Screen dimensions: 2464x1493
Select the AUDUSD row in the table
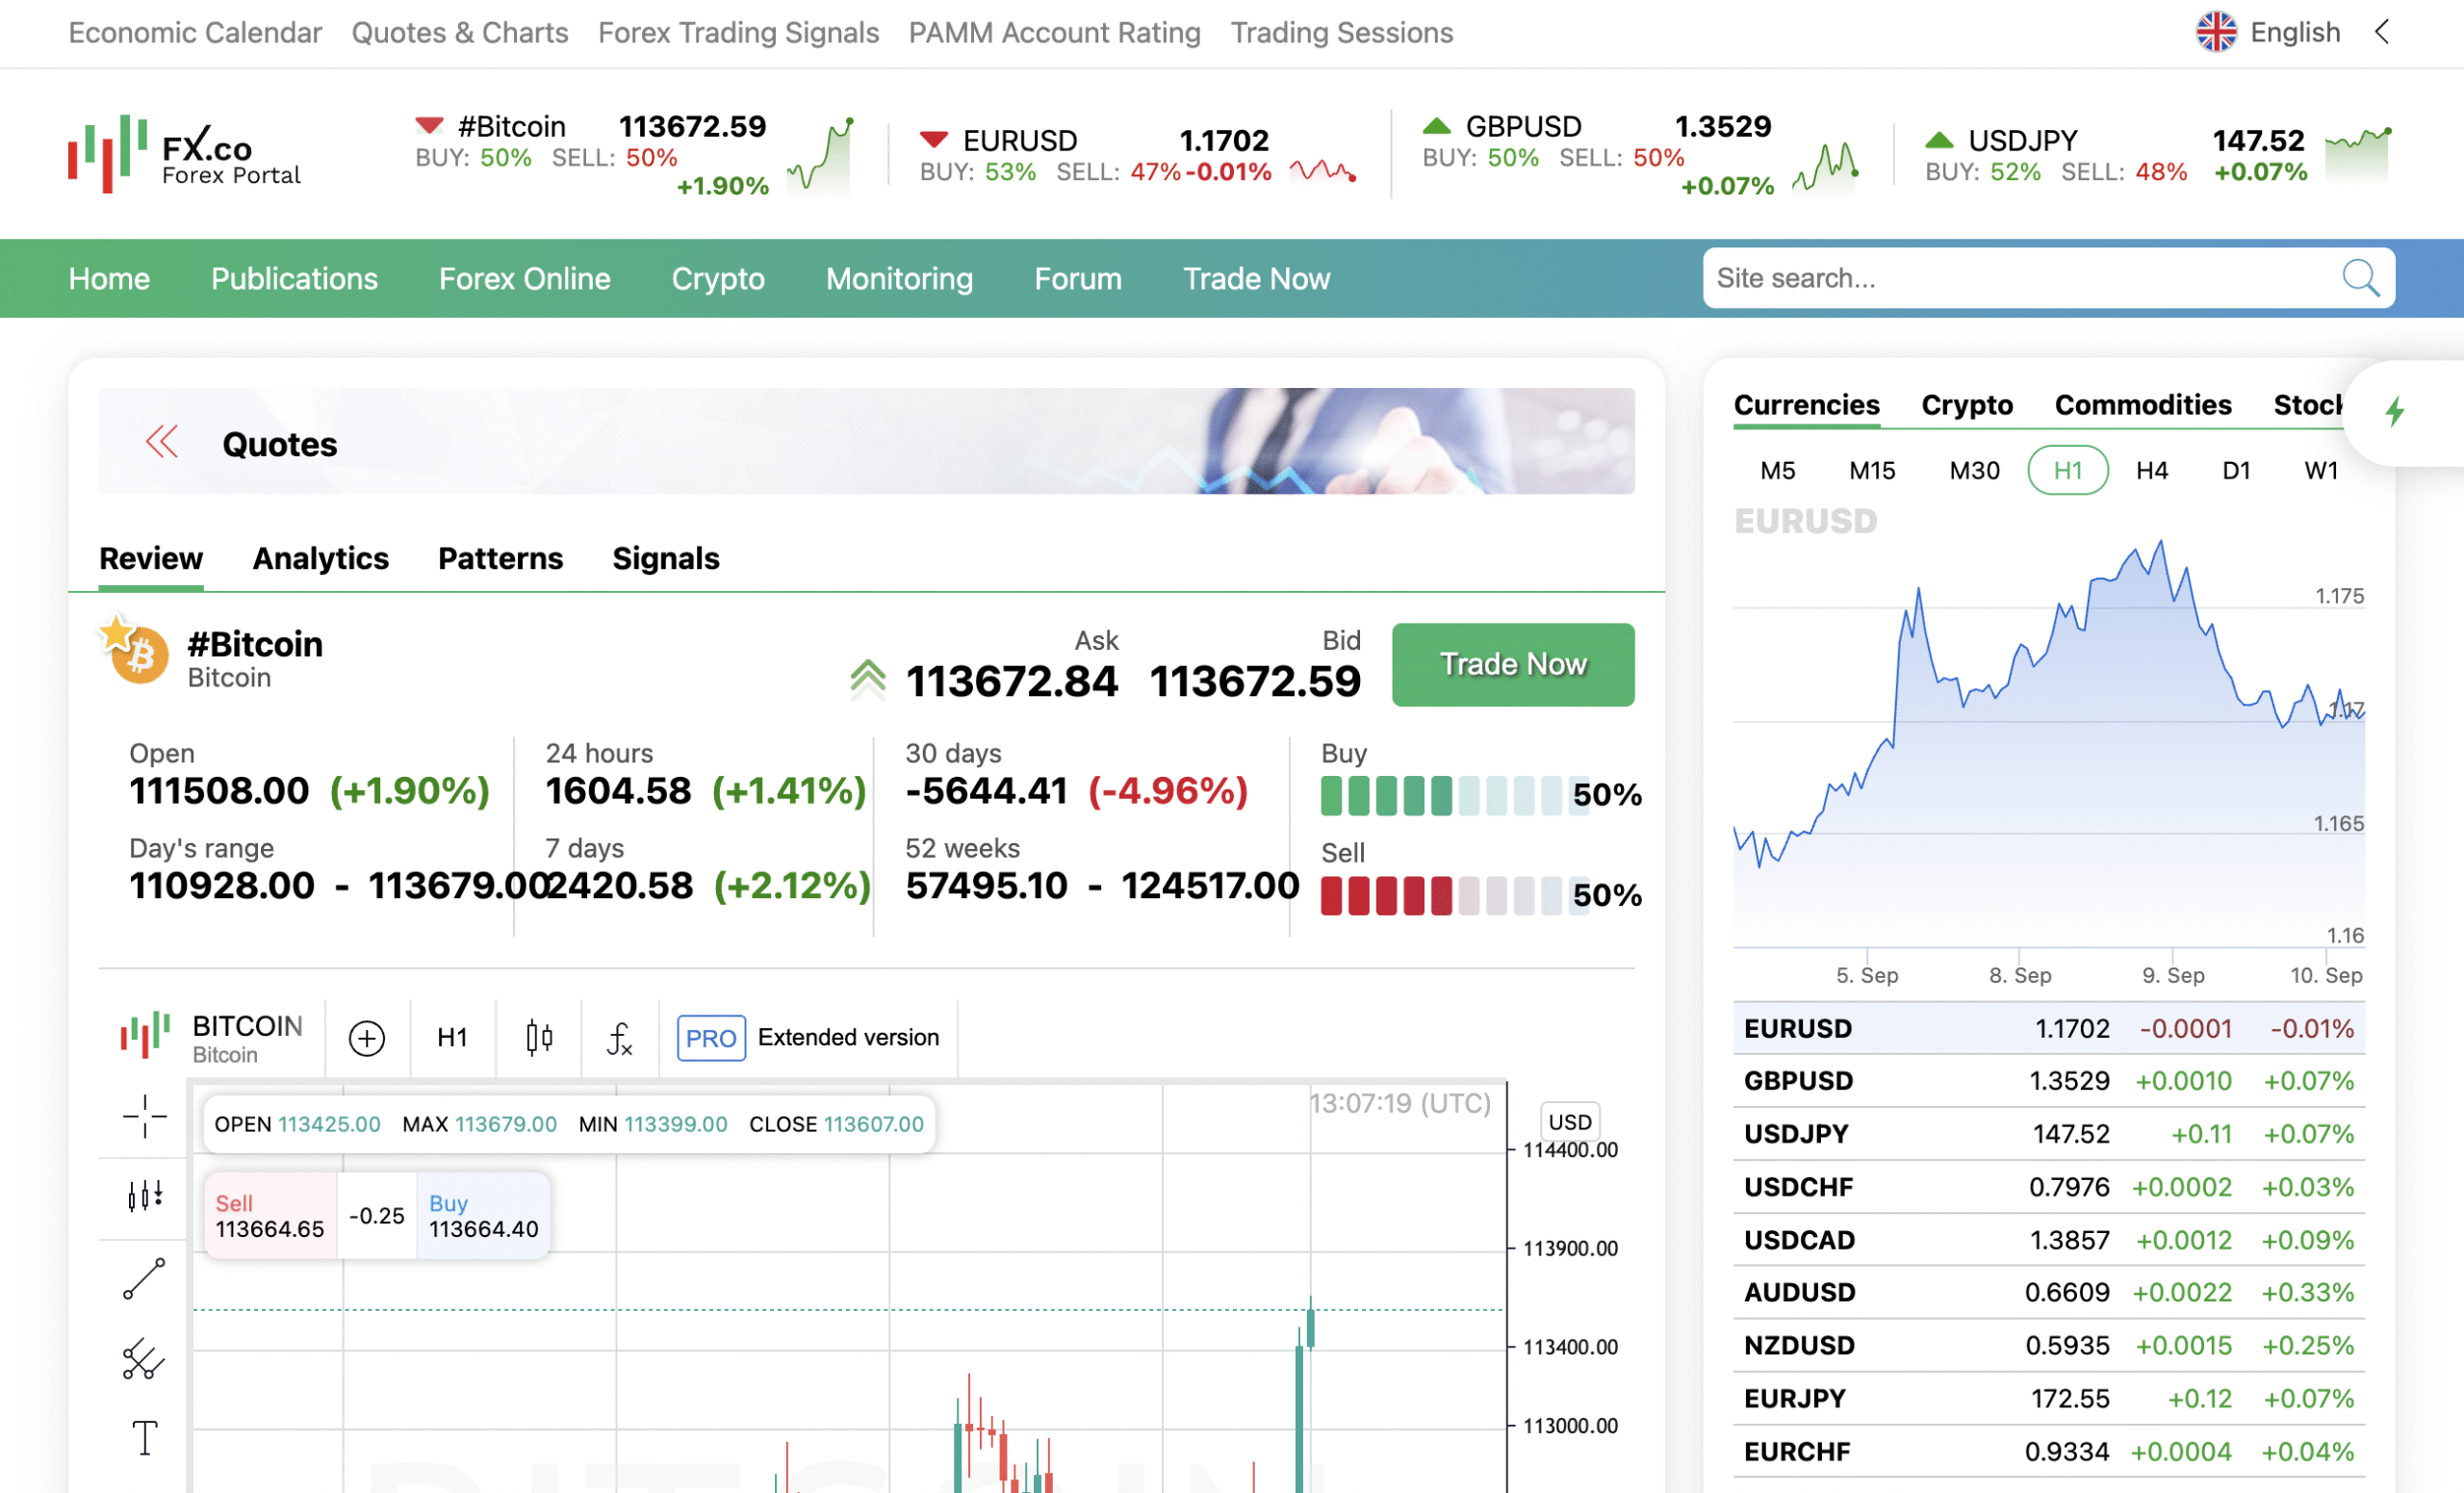click(2048, 1292)
